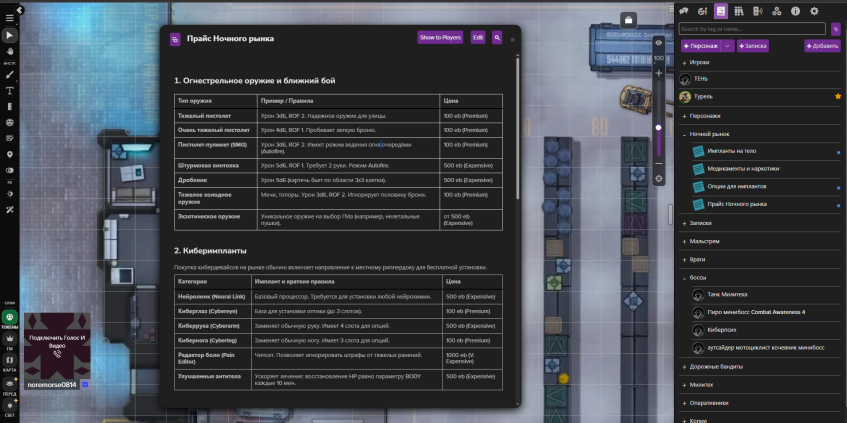Open the info help tab
This screenshot has width=847, height=423.
click(x=795, y=11)
